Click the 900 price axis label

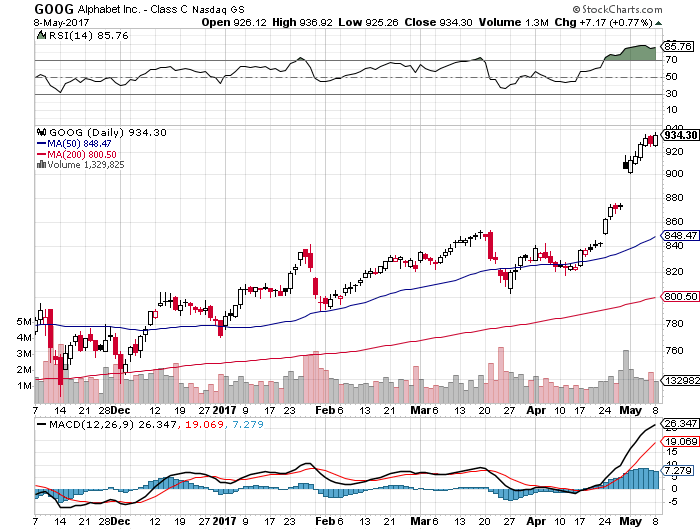click(674, 174)
